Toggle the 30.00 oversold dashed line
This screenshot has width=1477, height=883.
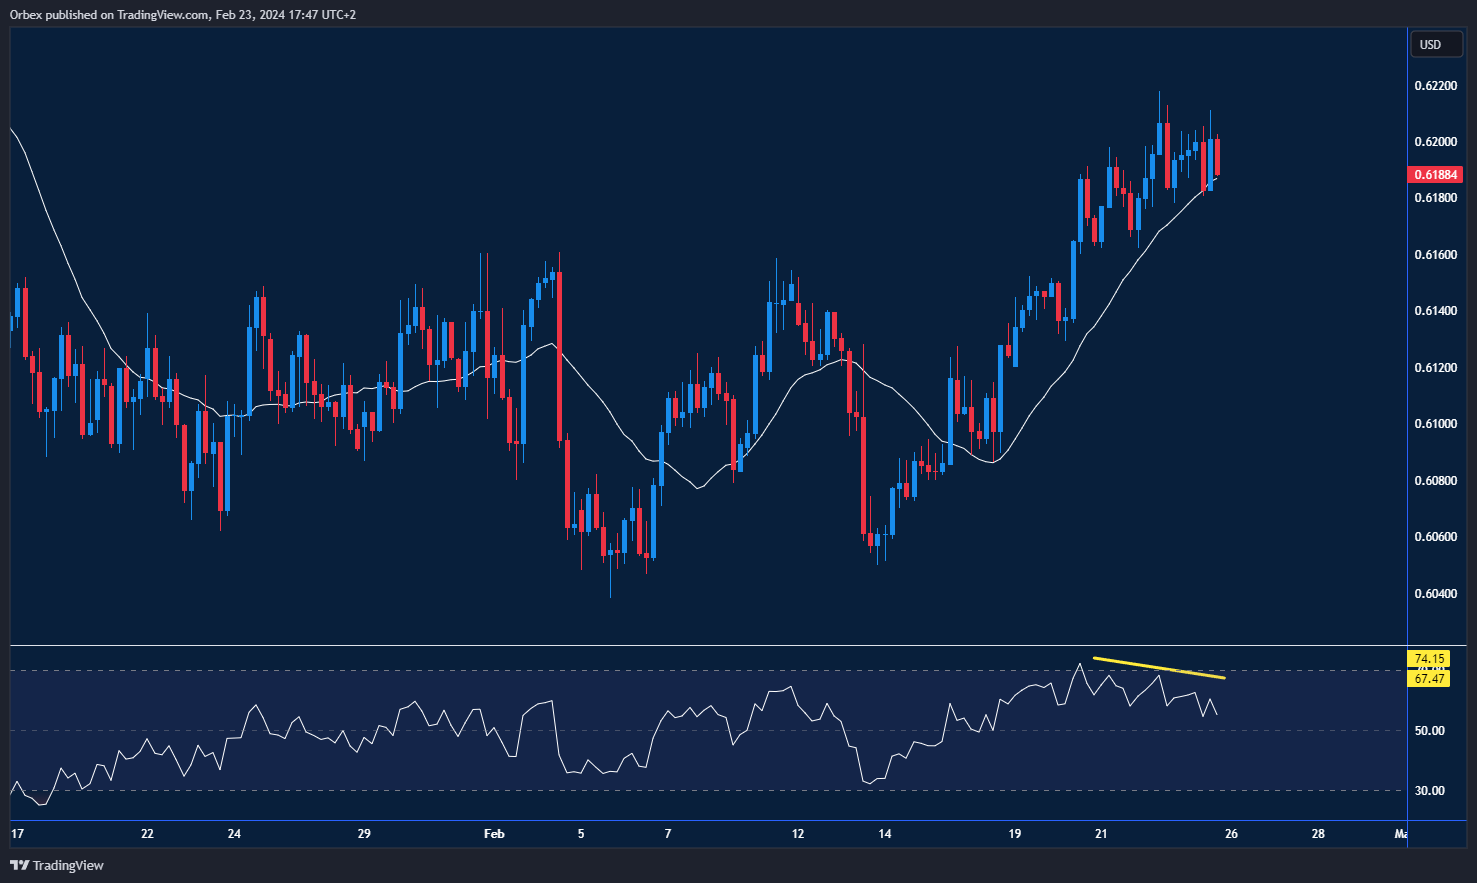point(1429,790)
